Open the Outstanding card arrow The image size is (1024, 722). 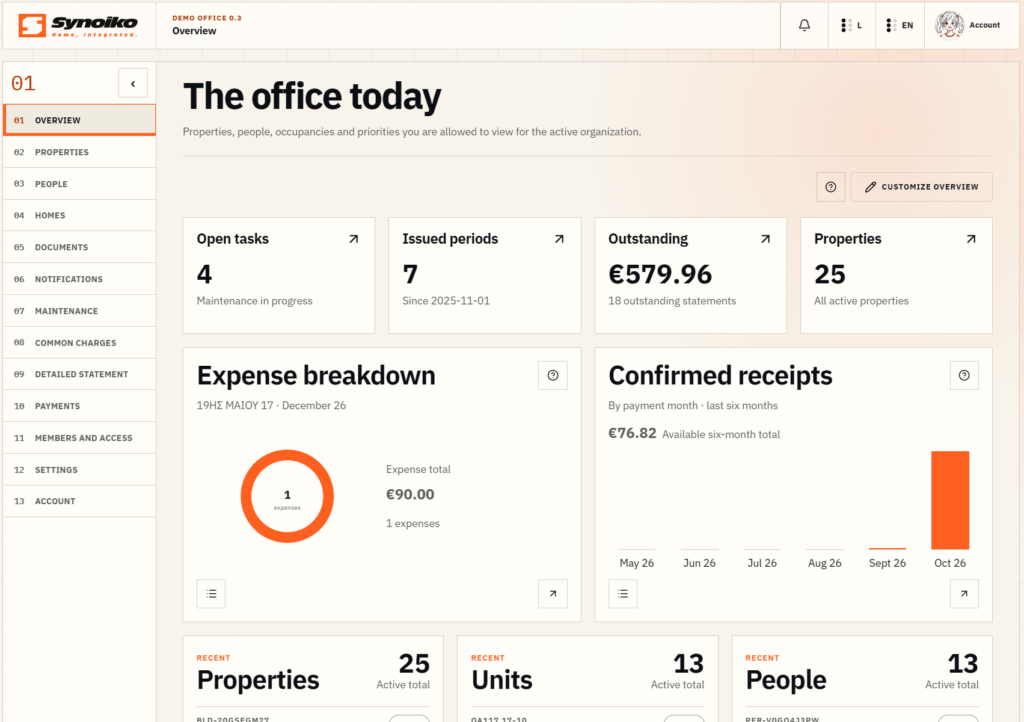(765, 239)
